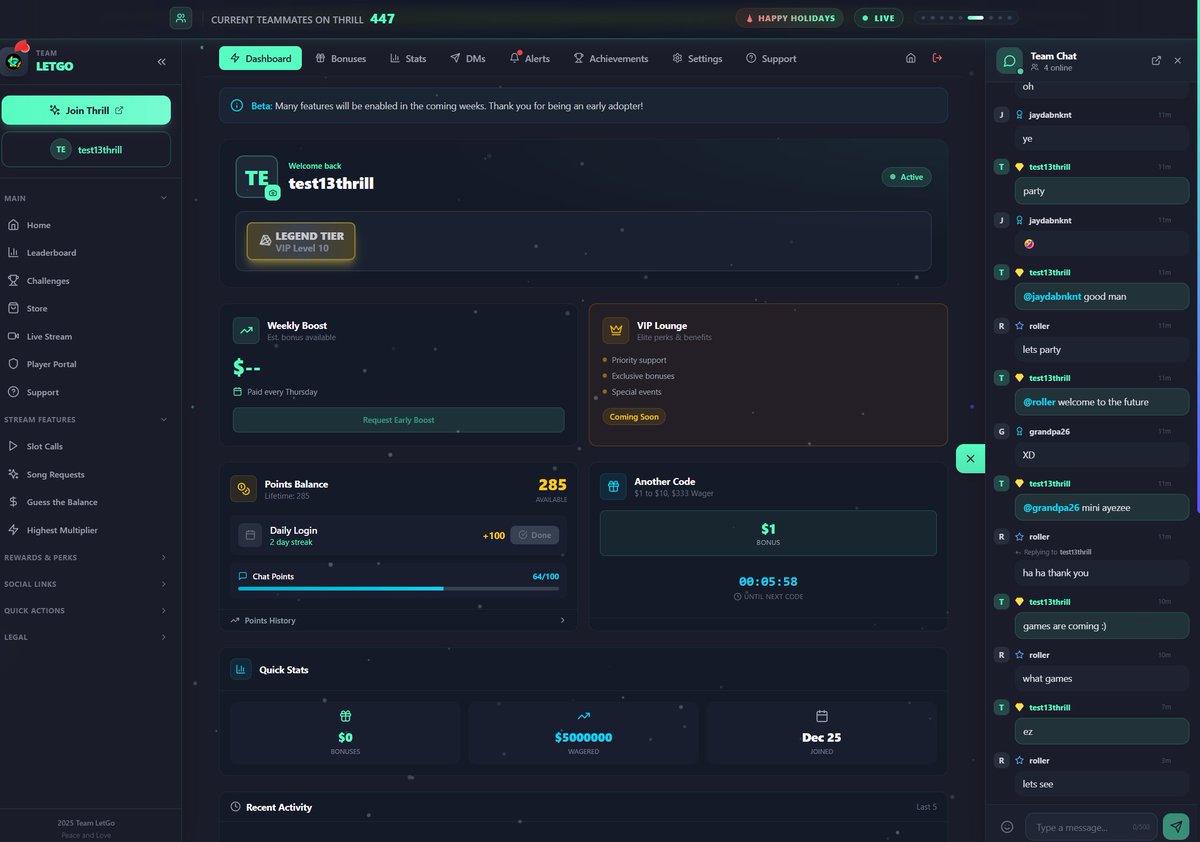Click Daily Login calendar icon
Image resolution: width=1200 pixels, height=842 pixels.
[250, 535]
